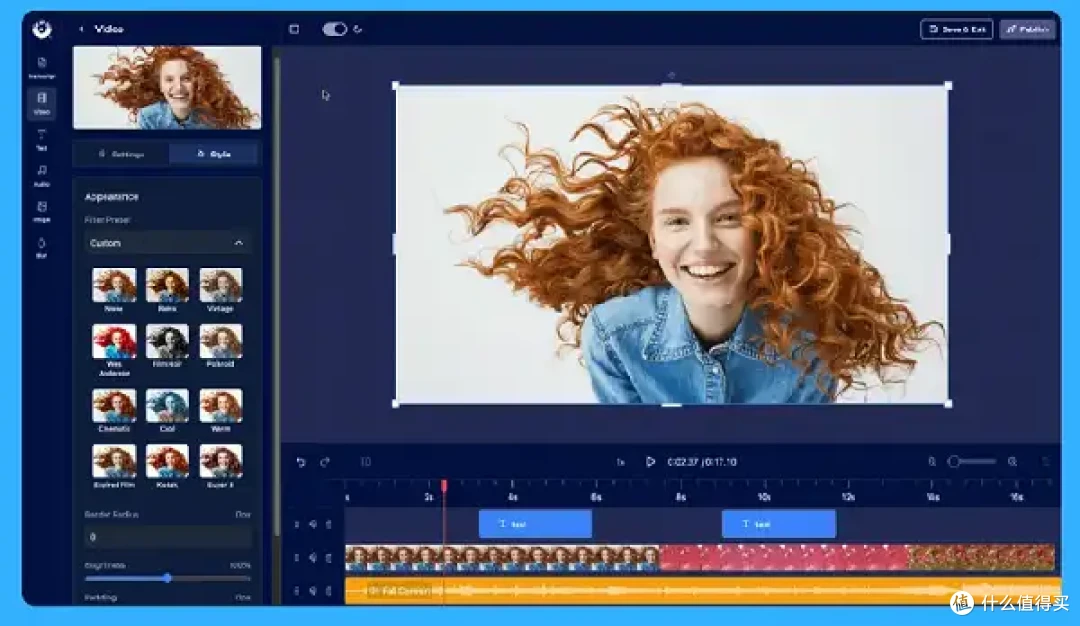Play the video preview

650,461
